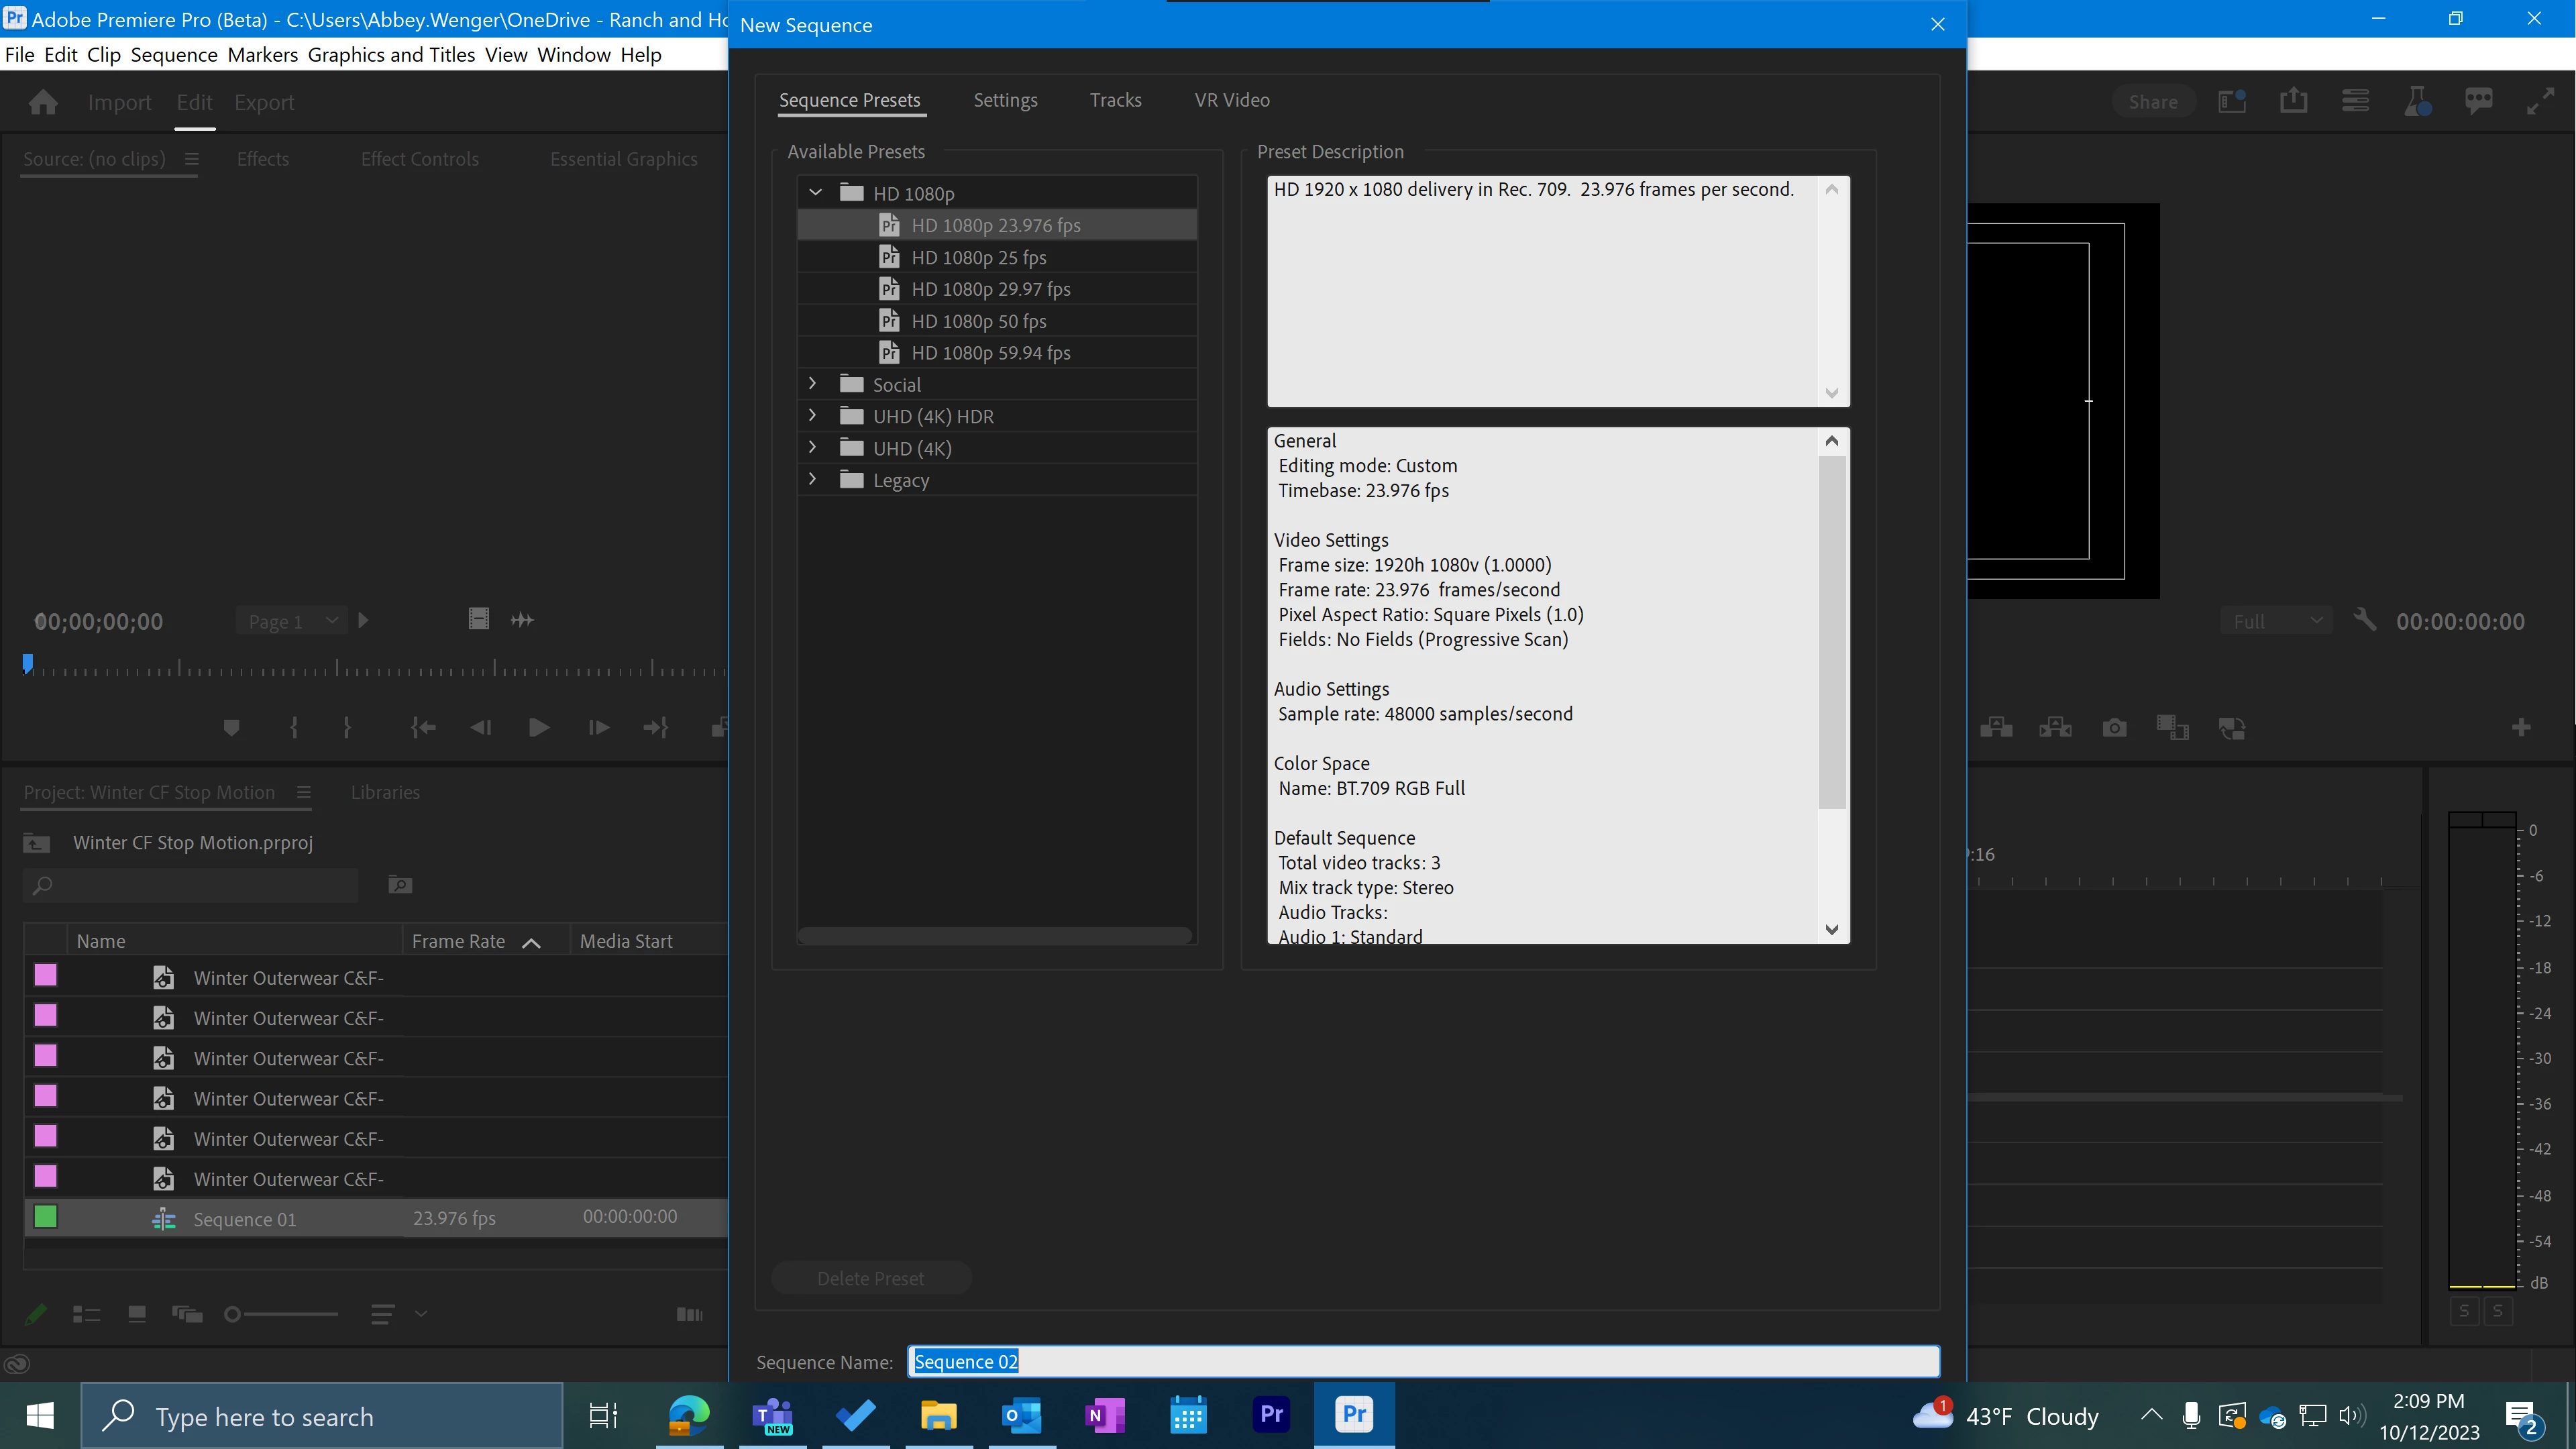The image size is (2576, 1449).
Task: Click the Lift button in Program Monitor
Action: (x=1996, y=728)
